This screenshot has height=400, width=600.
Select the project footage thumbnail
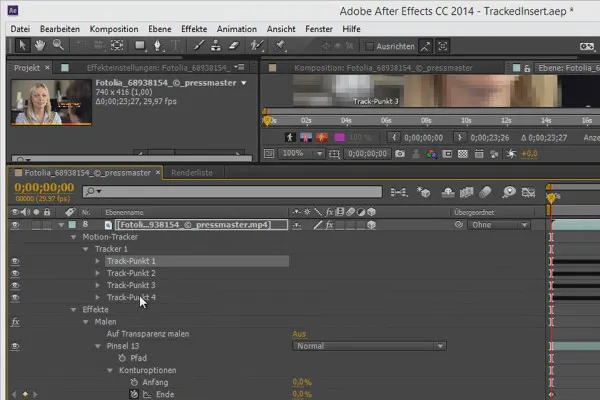pyautogui.click(x=51, y=102)
